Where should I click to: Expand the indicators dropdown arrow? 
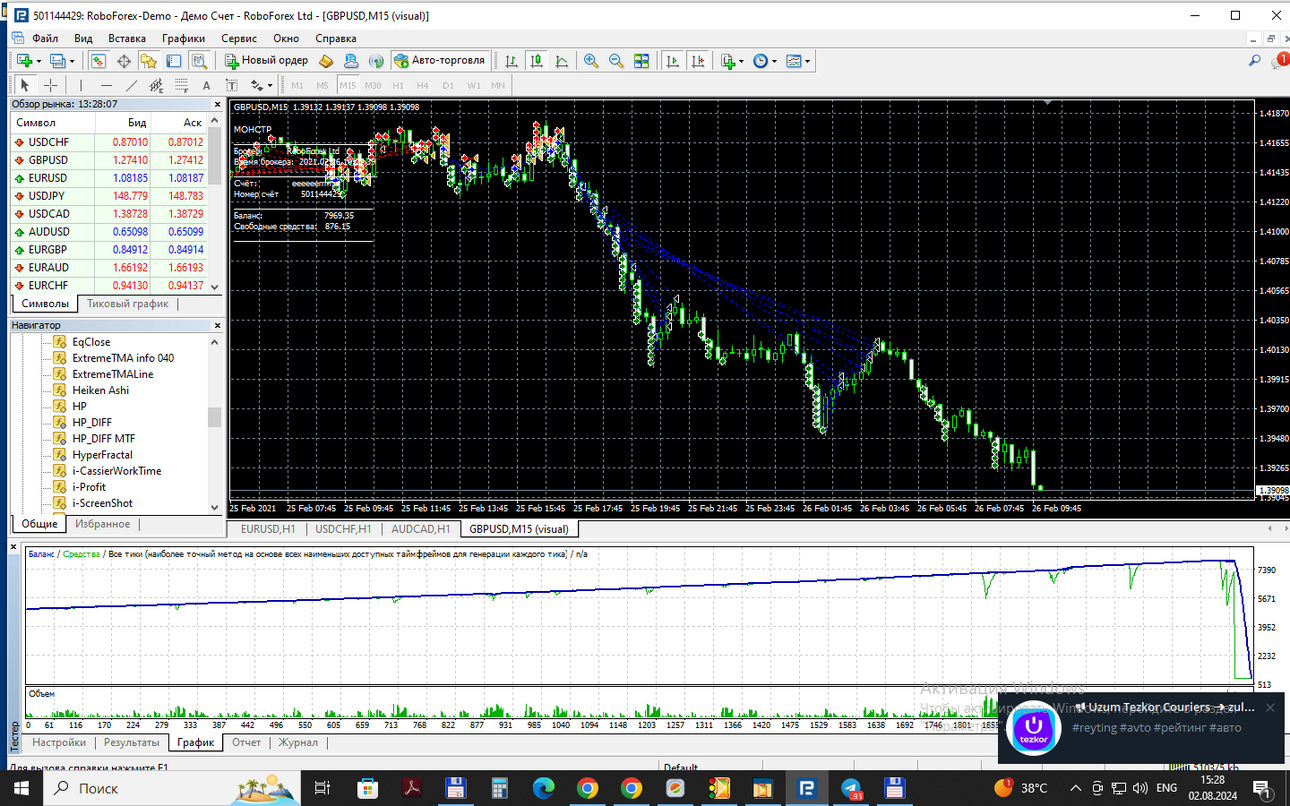[743, 61]
